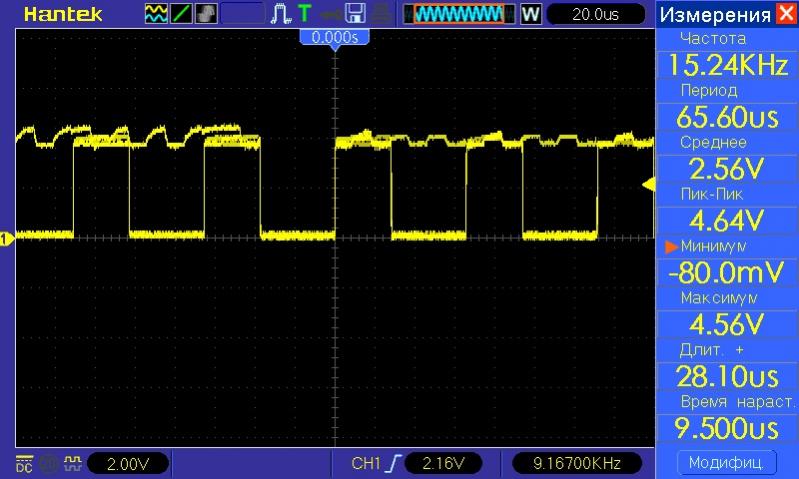The width and height of the screenshot is (799, 479).
Task: Click the channel 1 ground marker on left edge
Action: pyautogui.click(x=5, y=237)
